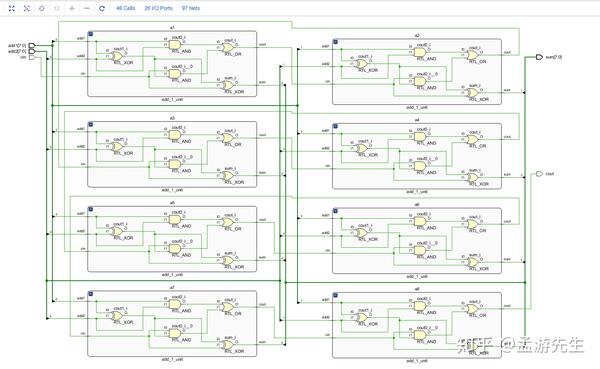The height and width of the screenshot is (369, 600).
Task: Collapse the a1 module block
Action: 91,34
